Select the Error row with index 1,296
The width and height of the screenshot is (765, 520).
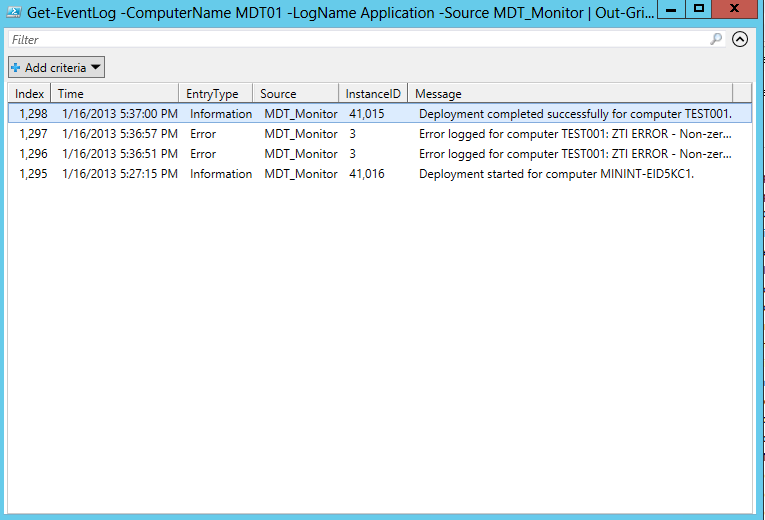pos(33,154)
